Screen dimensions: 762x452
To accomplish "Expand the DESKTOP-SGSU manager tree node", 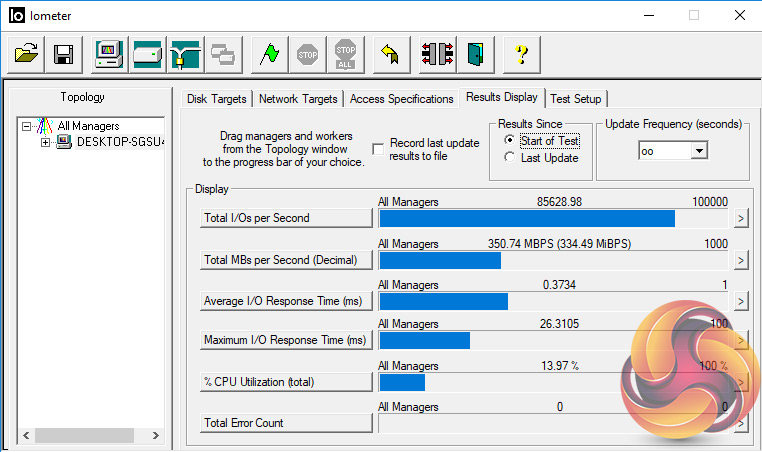I will click(x=45, y=142).
